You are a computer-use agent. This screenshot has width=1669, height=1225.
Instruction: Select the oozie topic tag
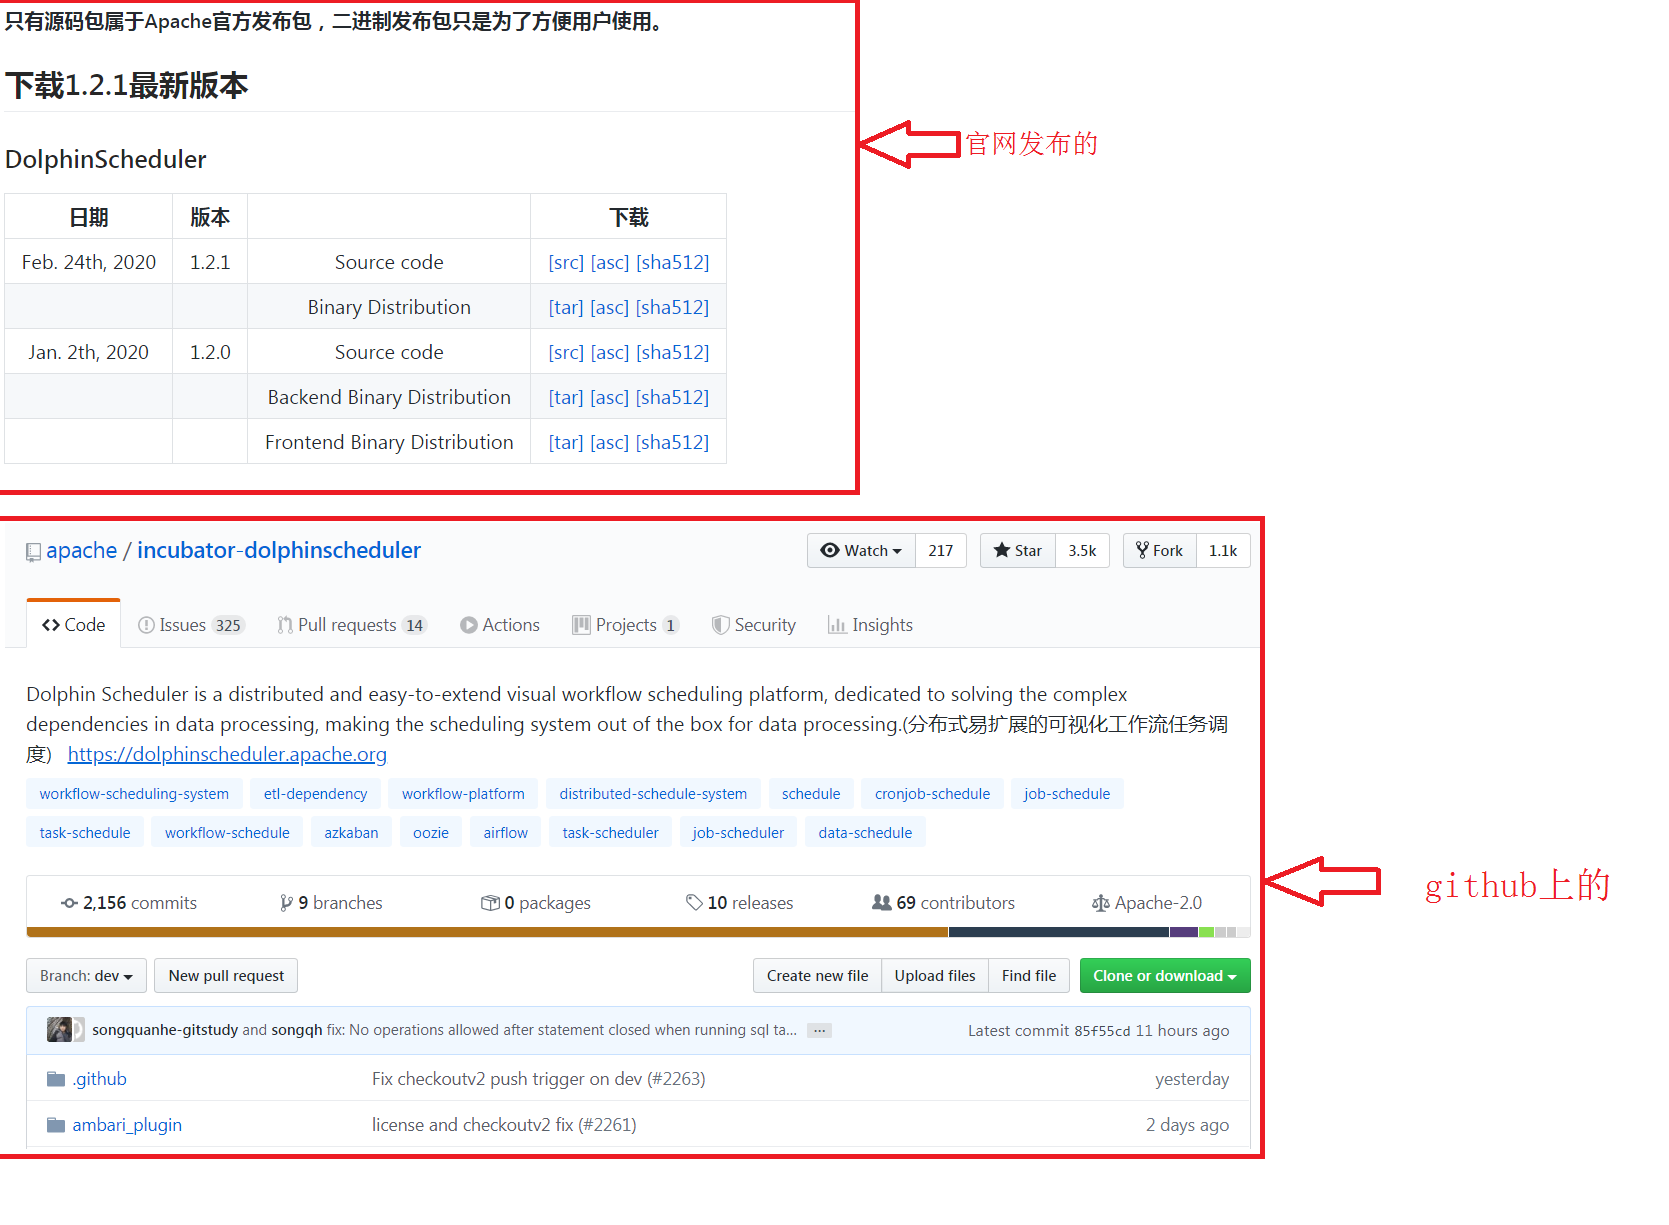coord(431,833)
